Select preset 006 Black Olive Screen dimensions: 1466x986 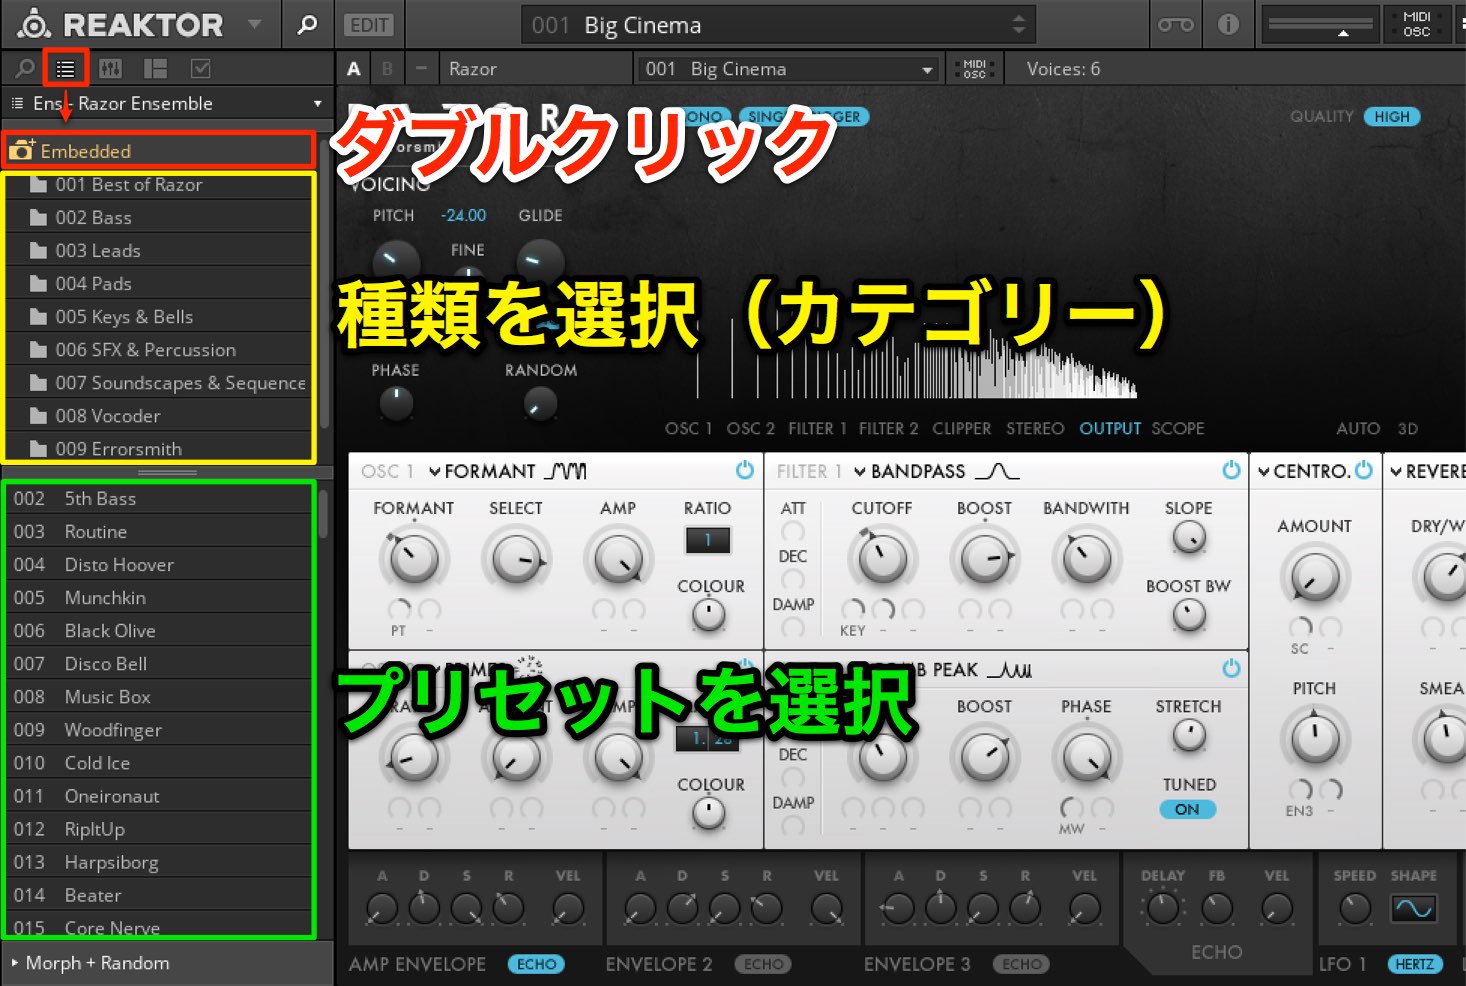pyautogui.click(x=160, y=630)
